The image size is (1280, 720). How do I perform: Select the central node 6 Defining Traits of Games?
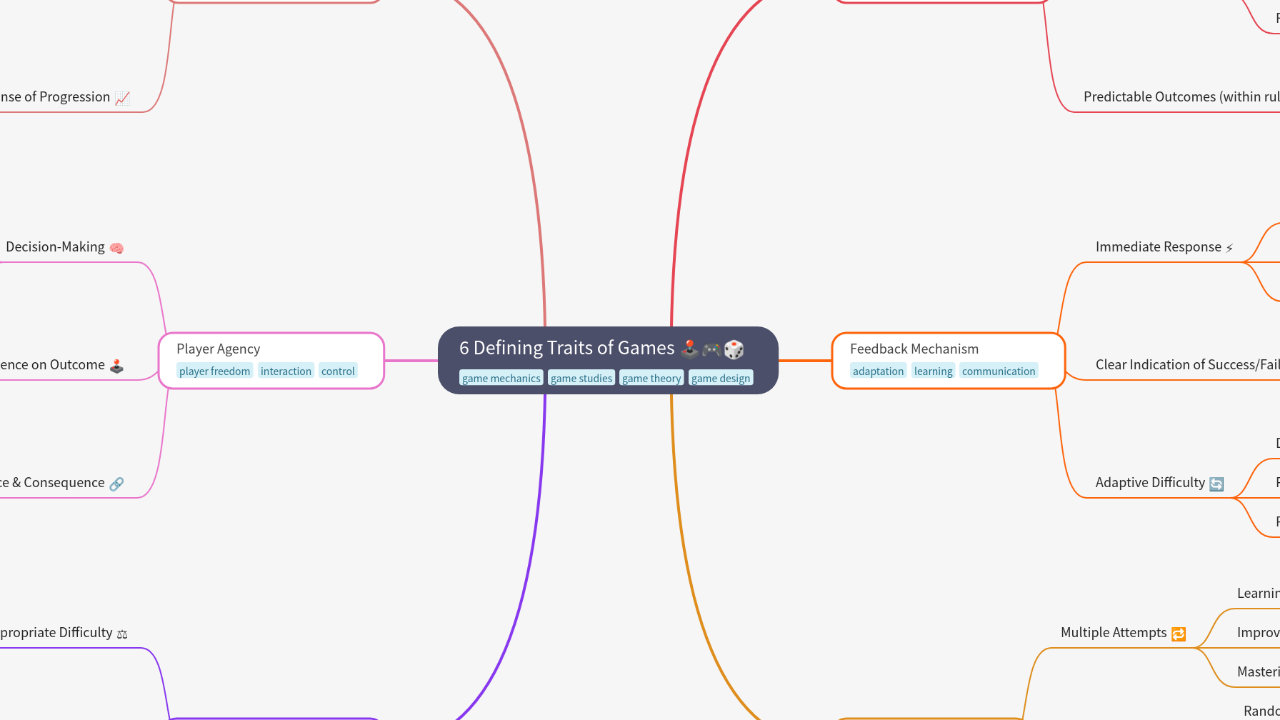click(608, 360)
